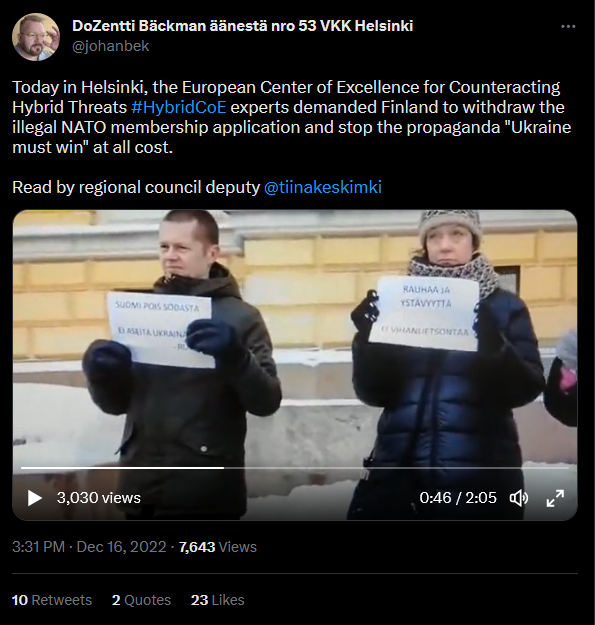Viewport: 595px width, 625px height.
Task: View the 10 Retweets list
Action: click(x=52, y=600)
